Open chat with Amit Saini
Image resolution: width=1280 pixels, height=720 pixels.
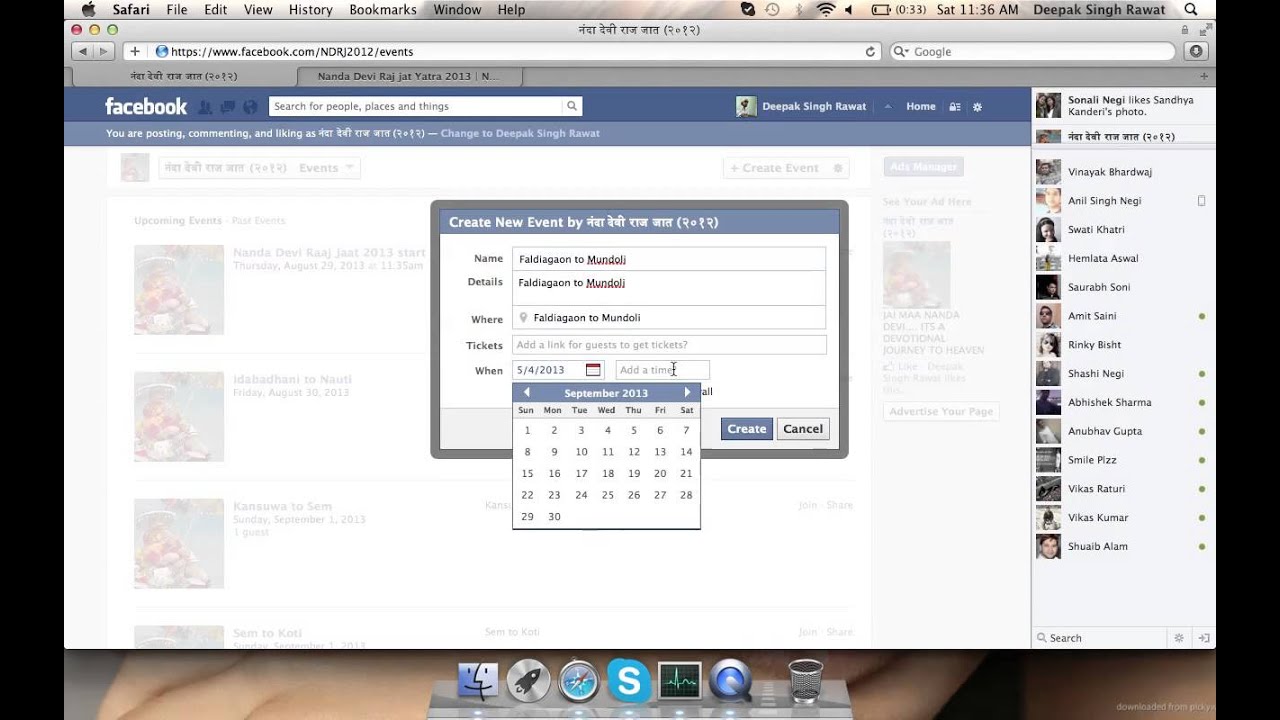pyautogui.click(x=1123, y=316)
